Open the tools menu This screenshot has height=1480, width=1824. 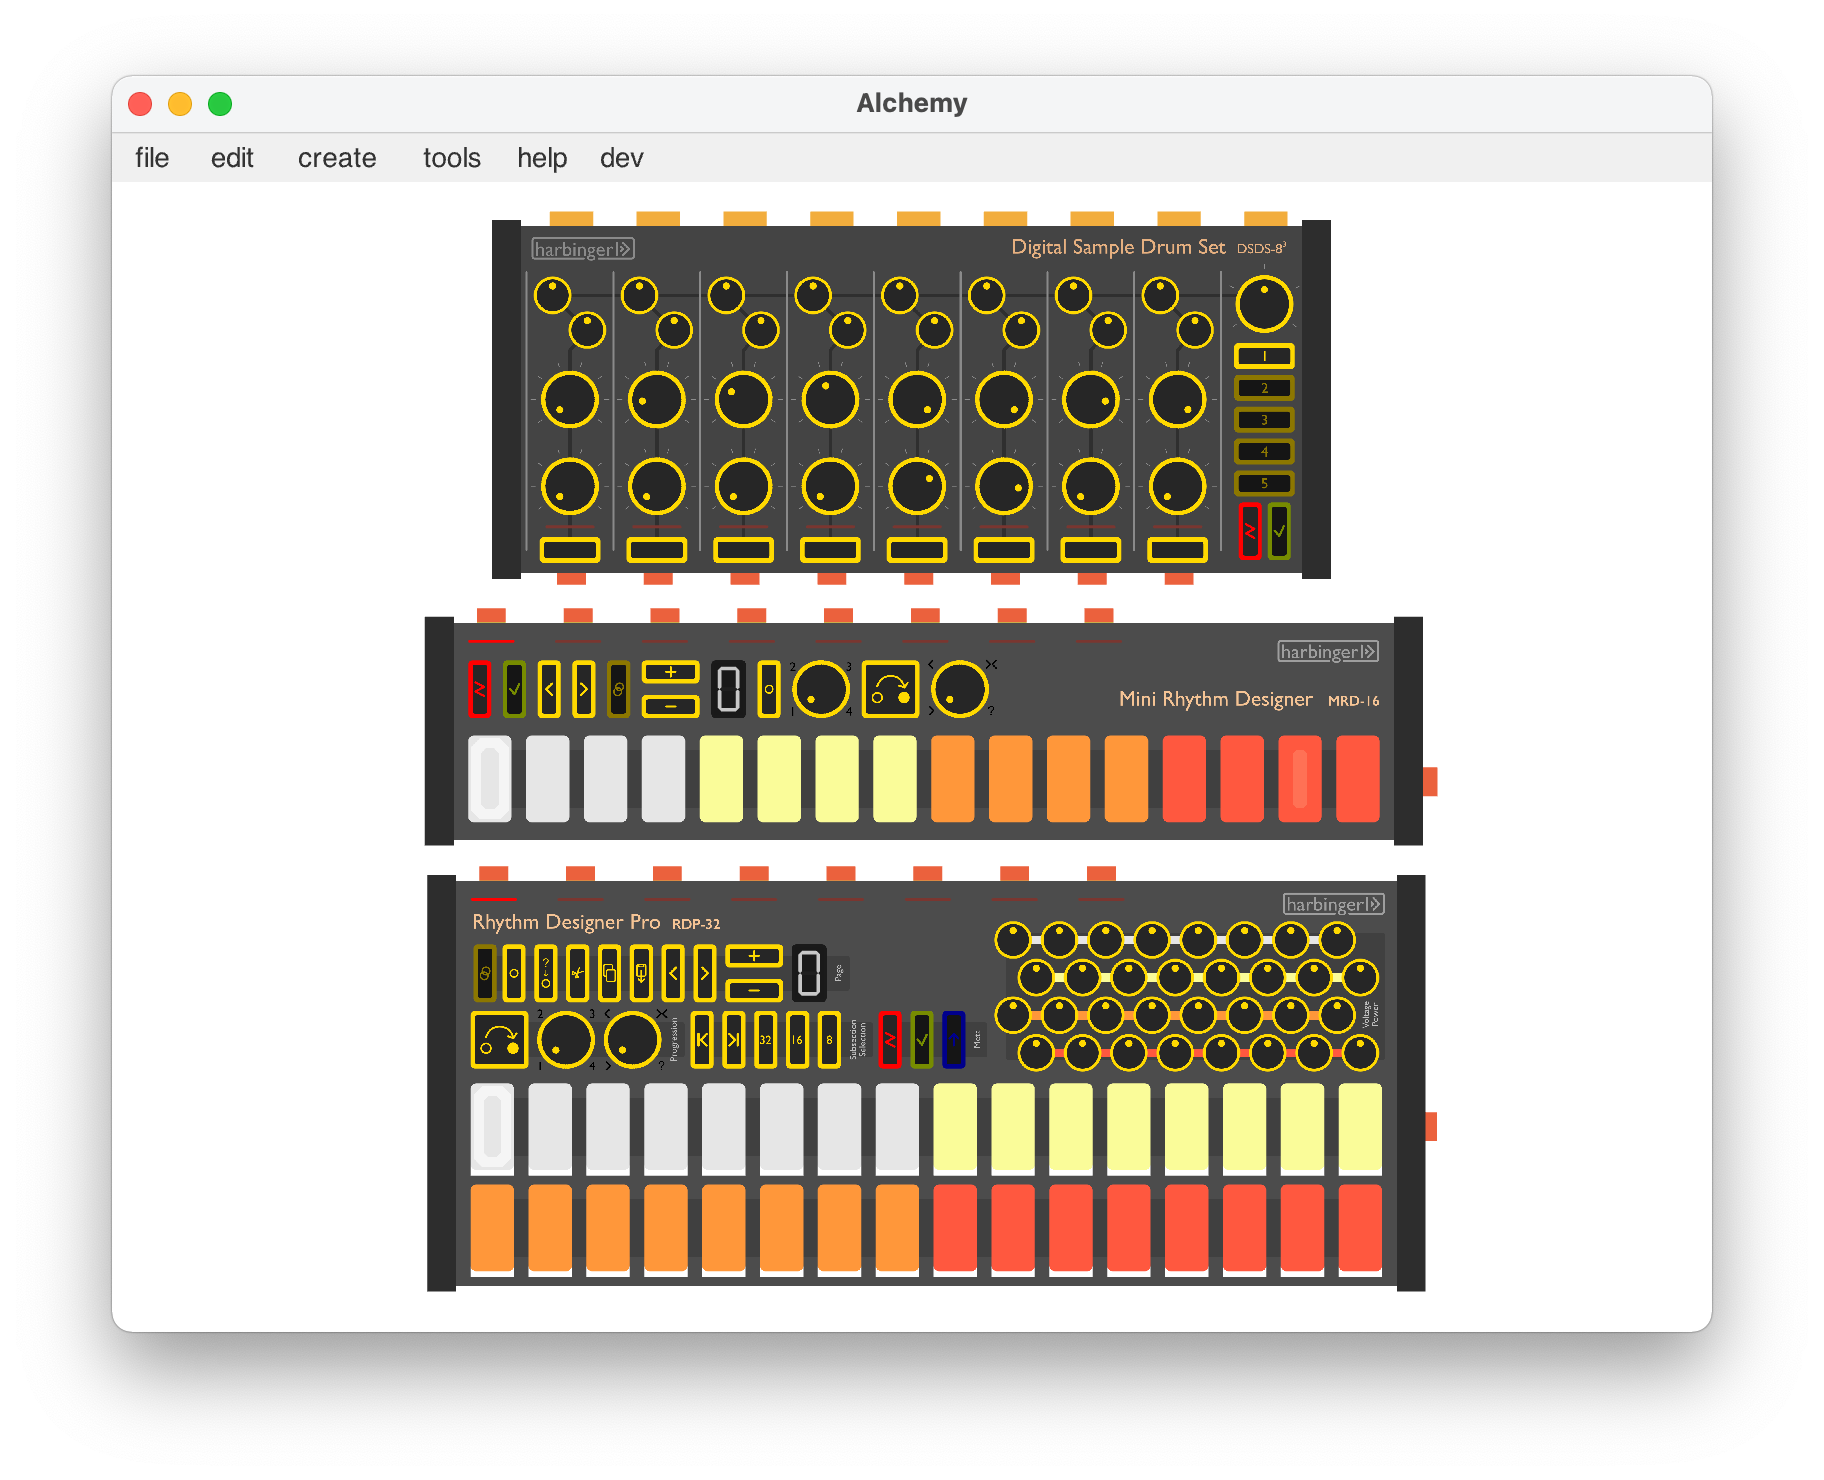point(451,158)
